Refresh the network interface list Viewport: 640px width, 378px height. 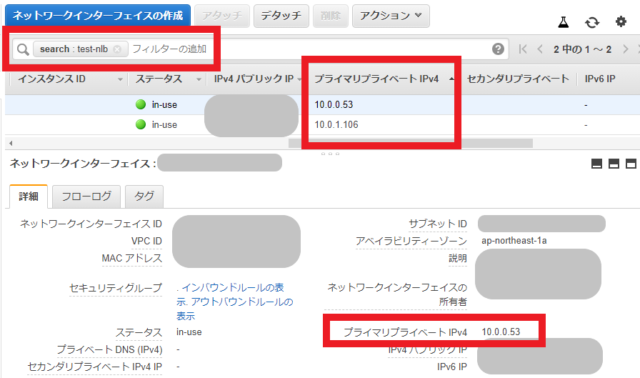(592, 22)
